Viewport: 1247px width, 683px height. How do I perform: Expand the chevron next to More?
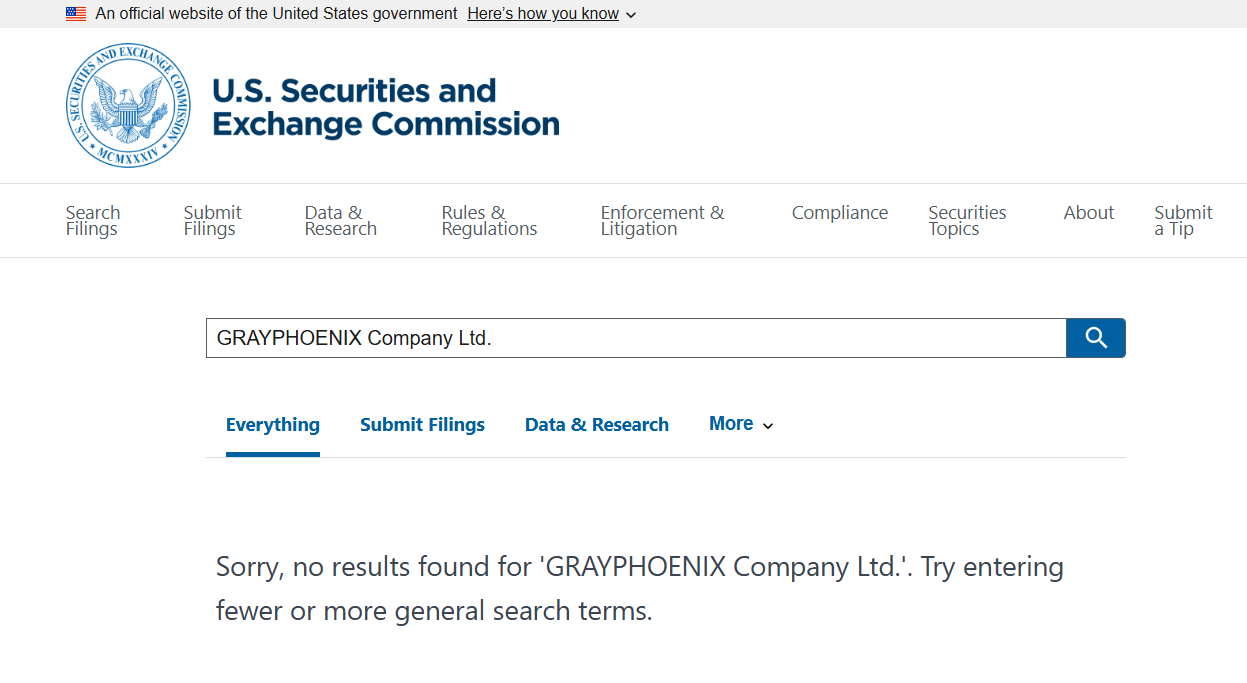tap(769, 425)
